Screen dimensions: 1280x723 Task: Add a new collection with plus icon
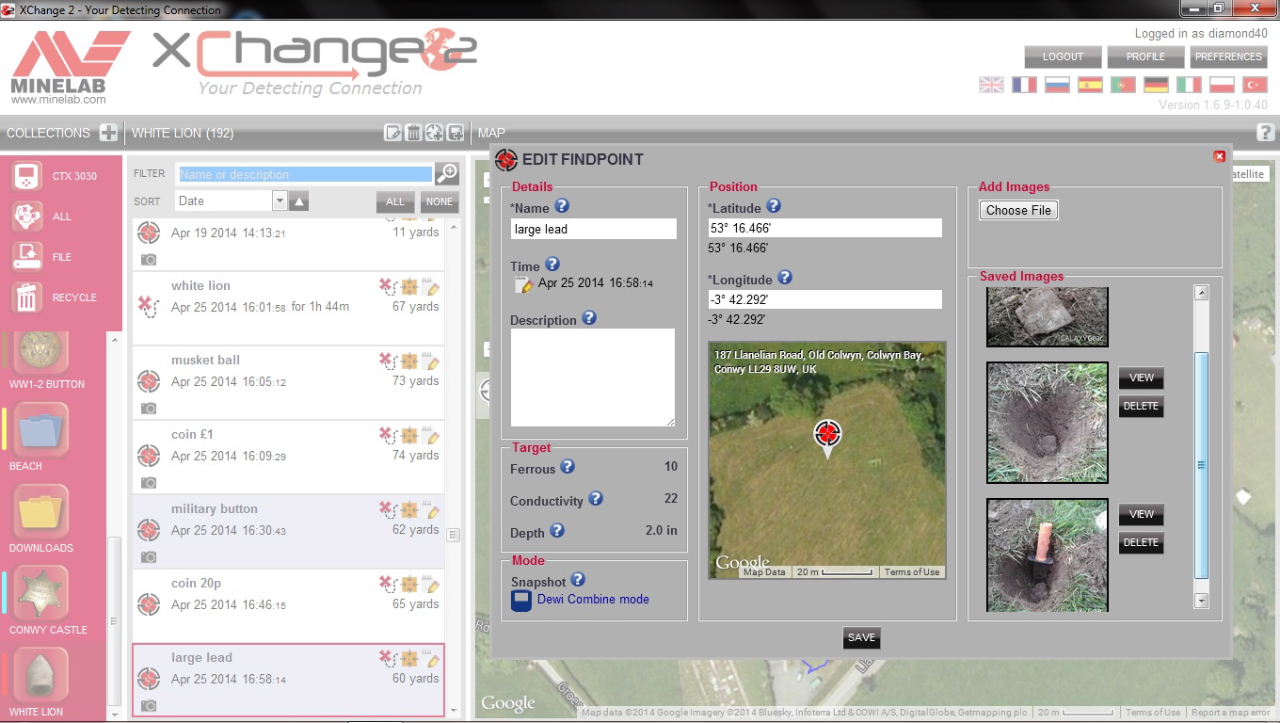109,133
